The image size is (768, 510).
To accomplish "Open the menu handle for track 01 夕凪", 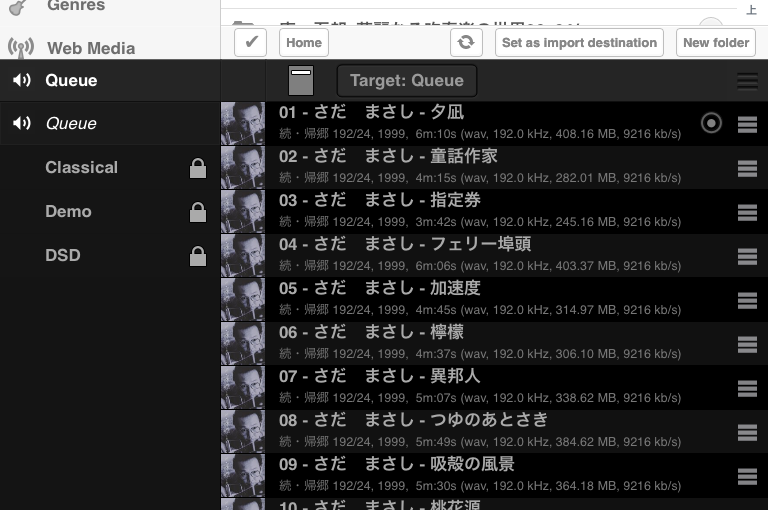I will coord(747,124).
